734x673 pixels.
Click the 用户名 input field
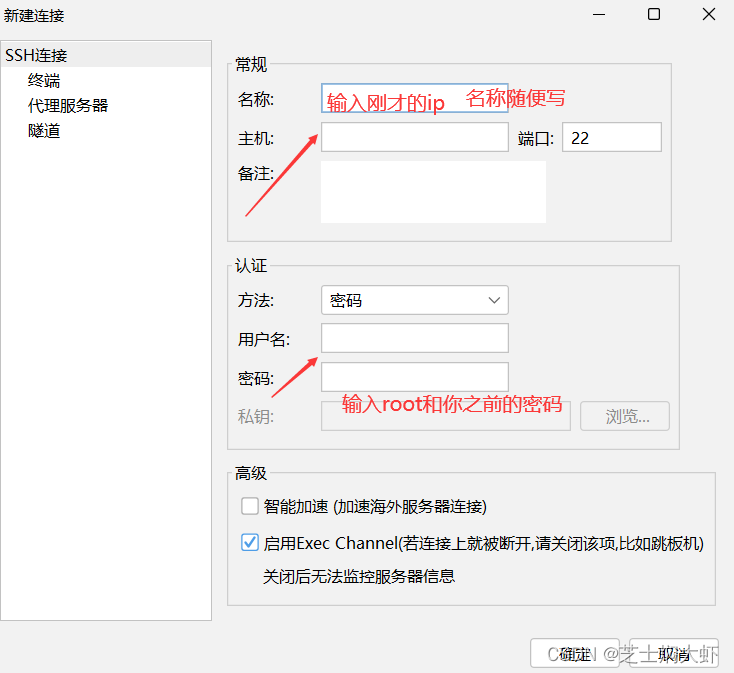click(x=415, y=338)
